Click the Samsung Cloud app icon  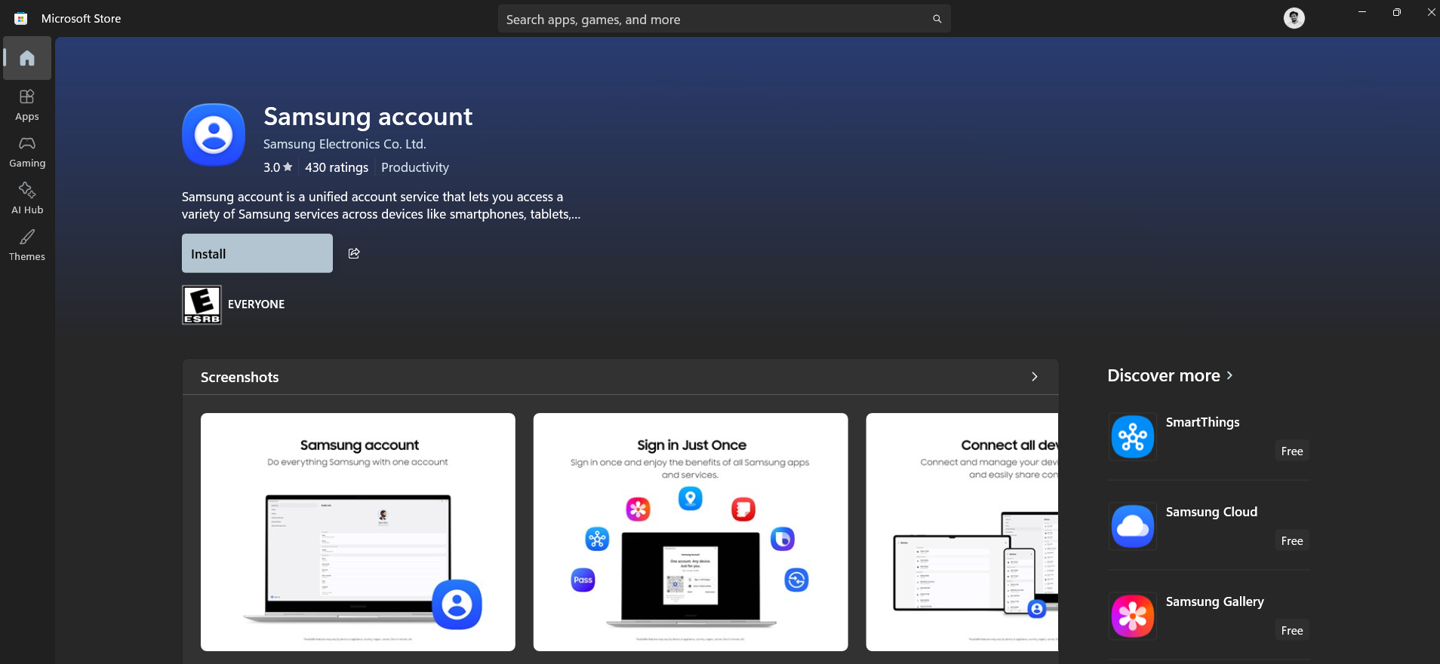(x=1132, y=526)
